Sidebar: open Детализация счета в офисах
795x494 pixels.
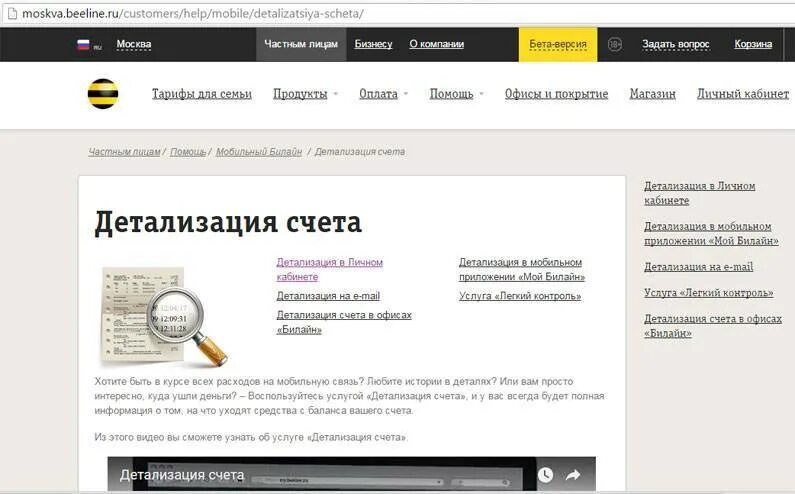713,326
